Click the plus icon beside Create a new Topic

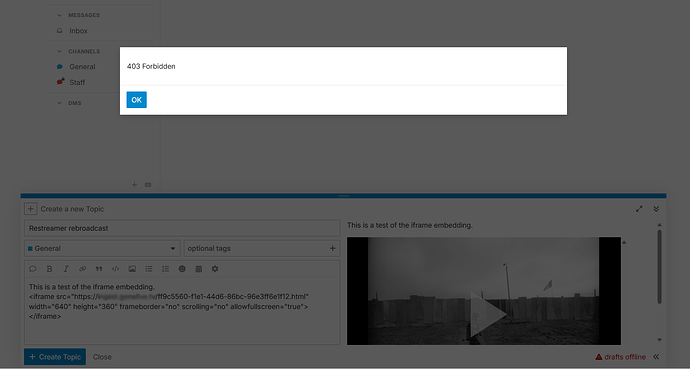(30, 209)
